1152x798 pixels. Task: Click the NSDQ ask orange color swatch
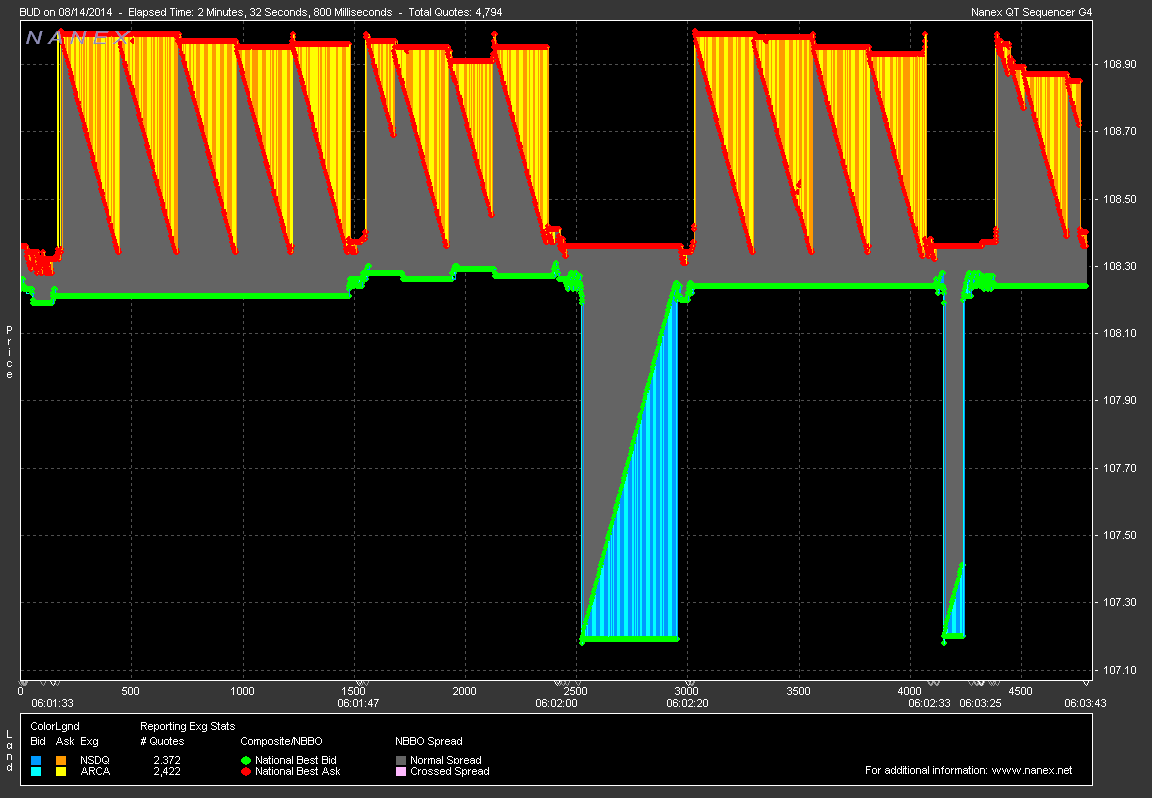tap(61, 761)
